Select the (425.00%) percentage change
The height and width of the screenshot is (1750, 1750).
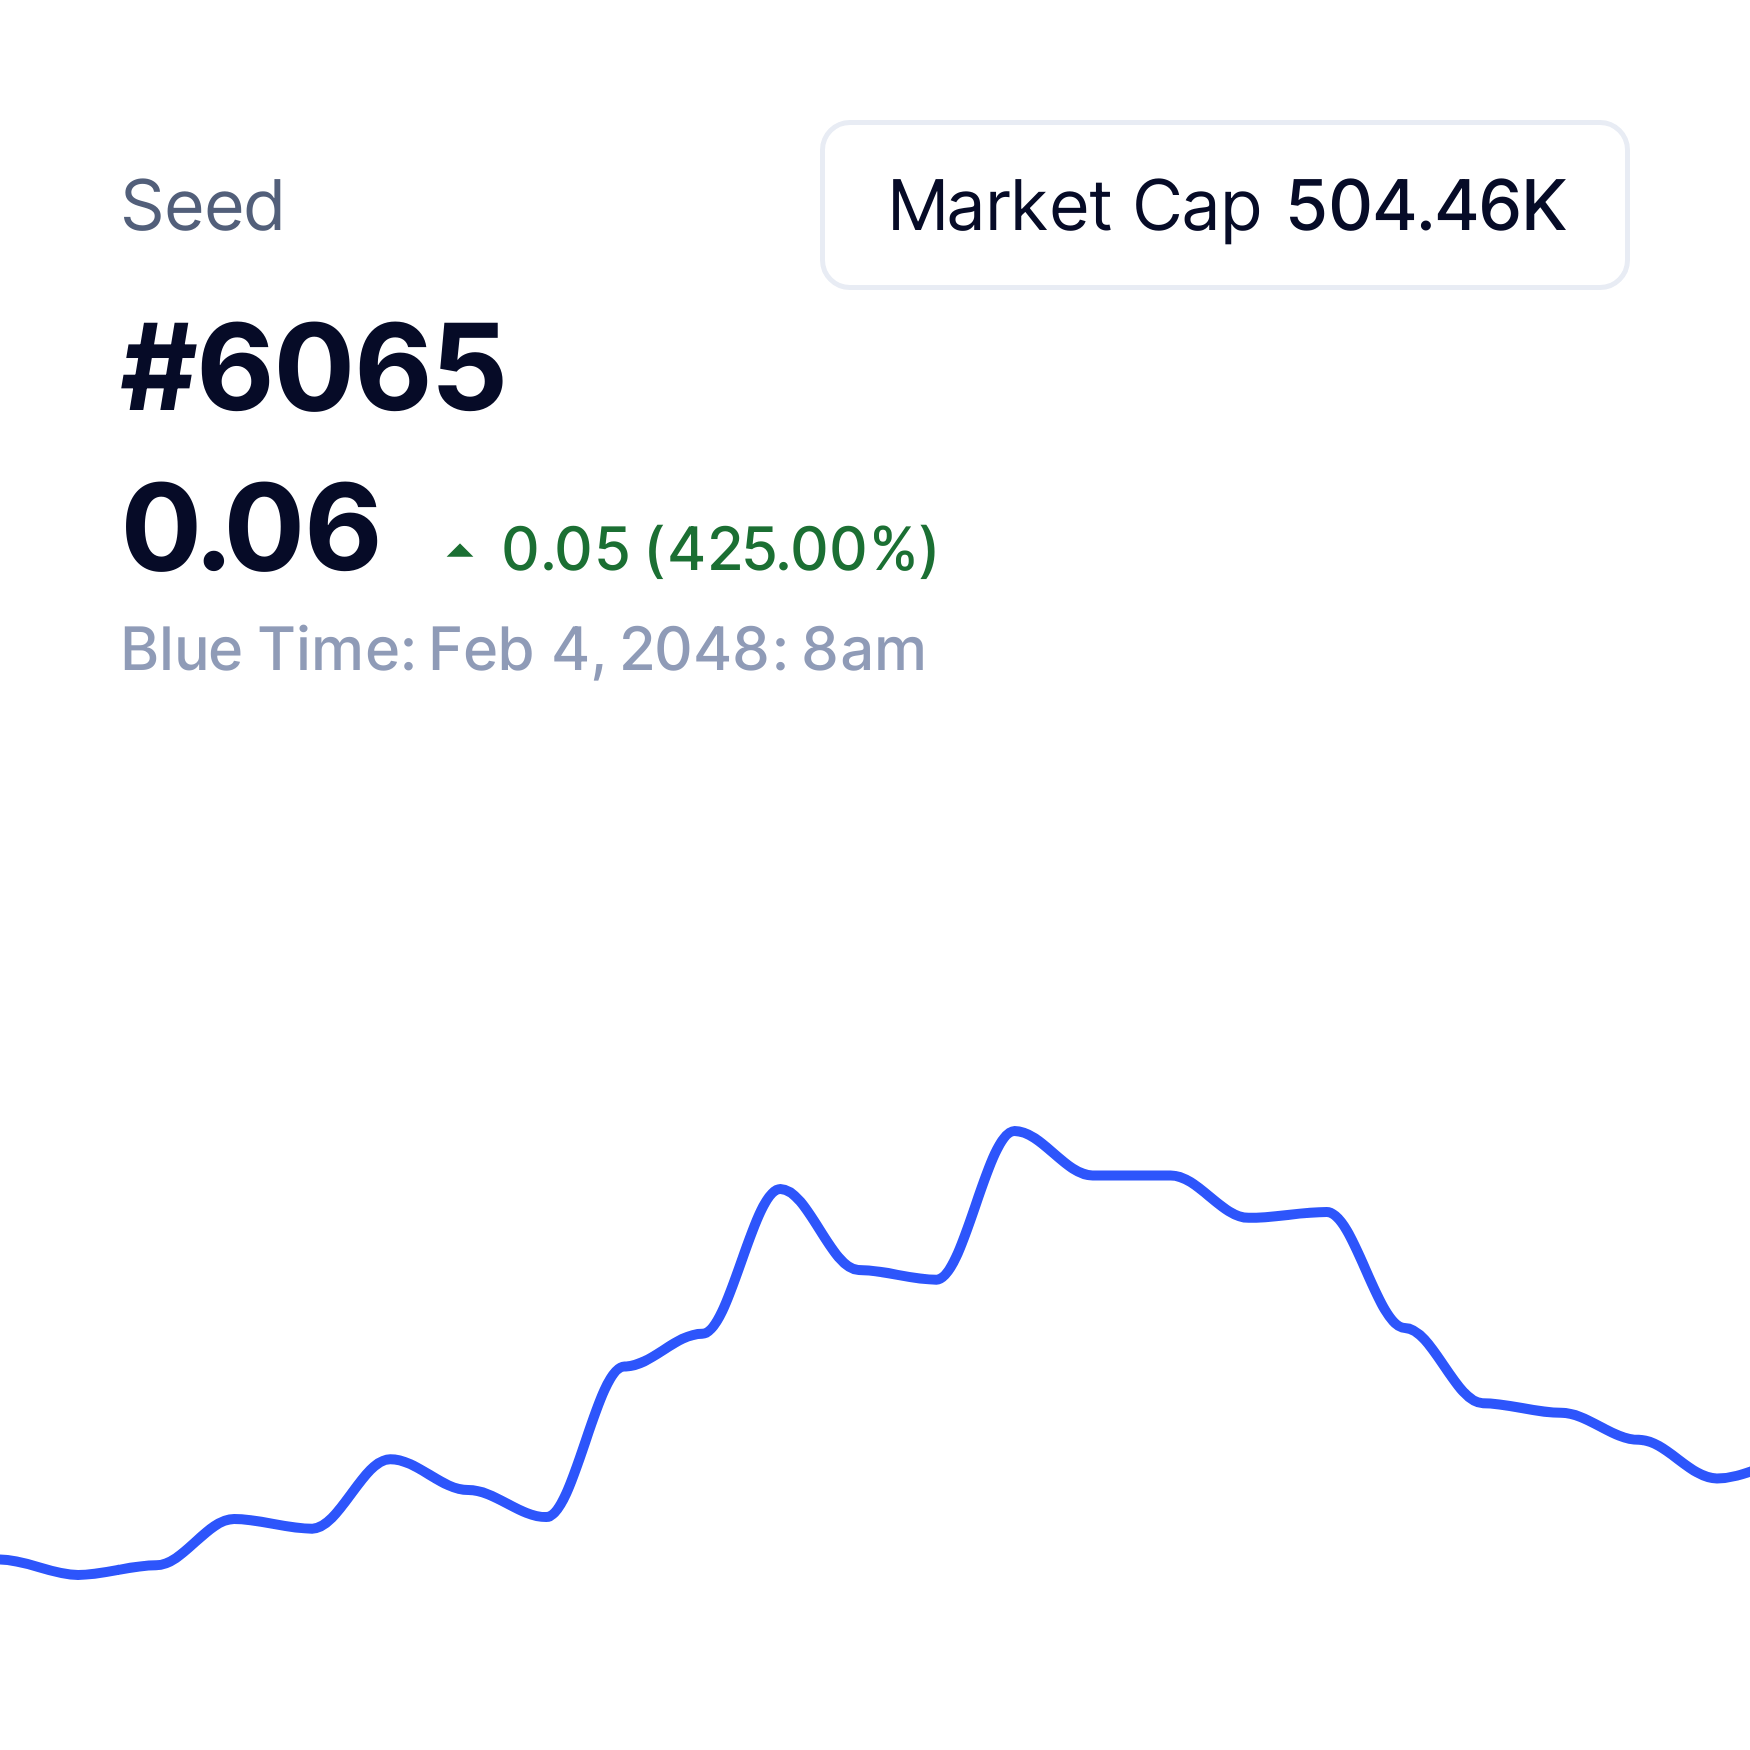pos(792,550)
